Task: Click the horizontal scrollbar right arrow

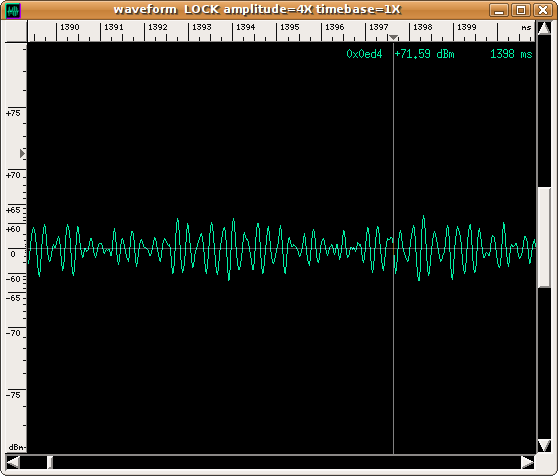Action: tap(528, 462)
